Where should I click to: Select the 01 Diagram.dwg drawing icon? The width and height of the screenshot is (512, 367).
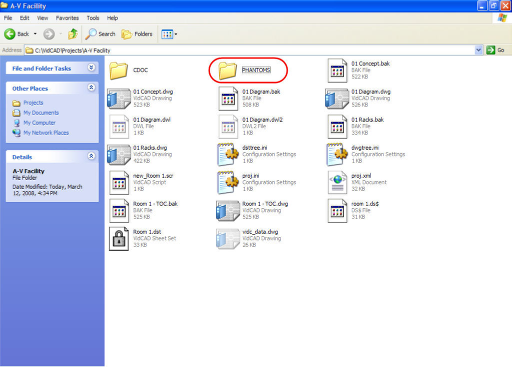(337, 98)
